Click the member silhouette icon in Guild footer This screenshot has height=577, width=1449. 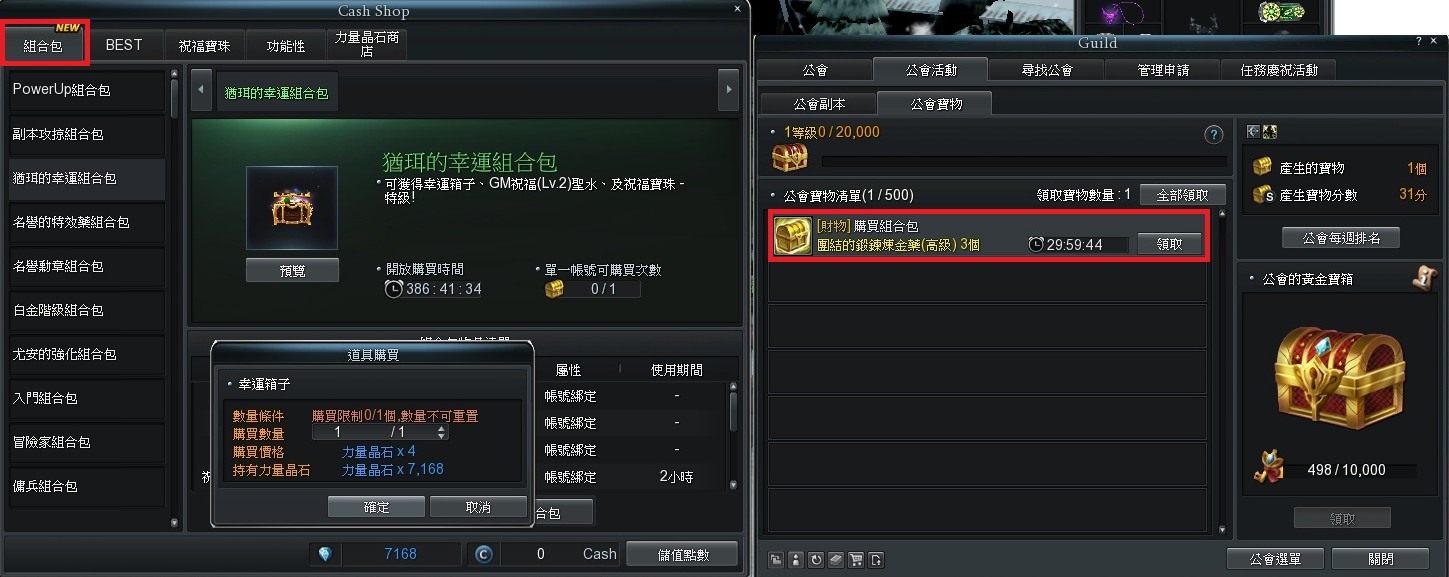pos(796,560)
